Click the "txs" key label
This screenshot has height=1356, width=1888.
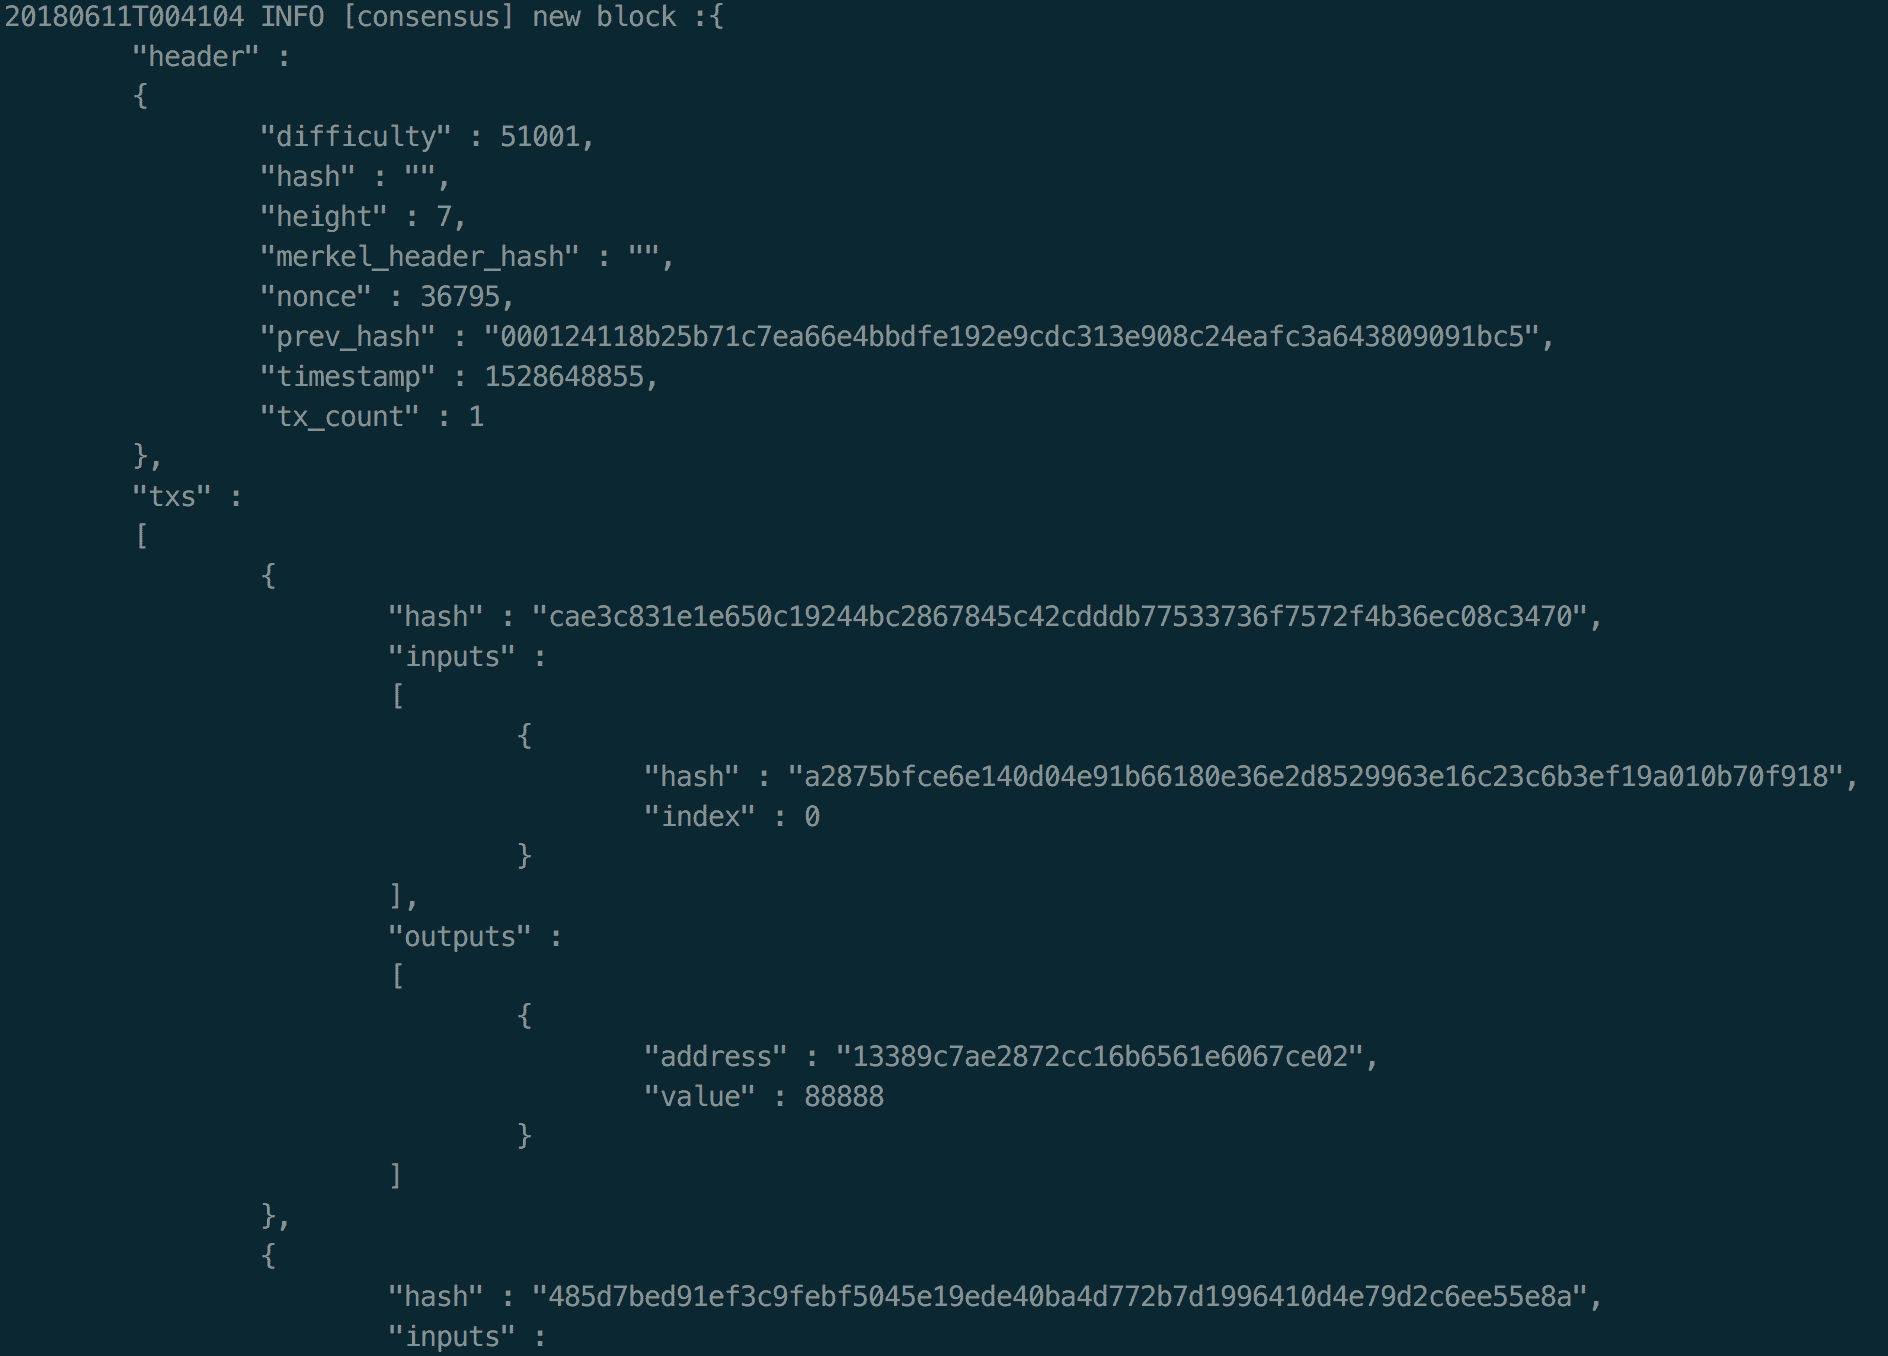171,497
